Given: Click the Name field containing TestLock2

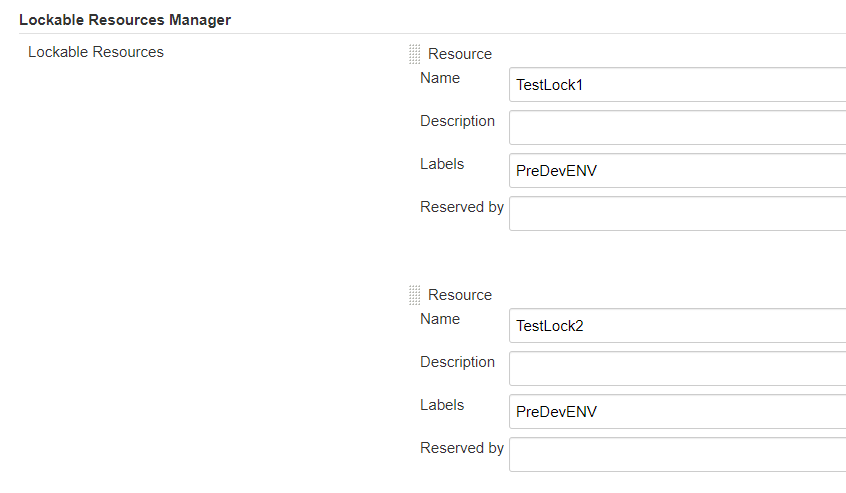Looking at the screenshot, I should 677,326.
